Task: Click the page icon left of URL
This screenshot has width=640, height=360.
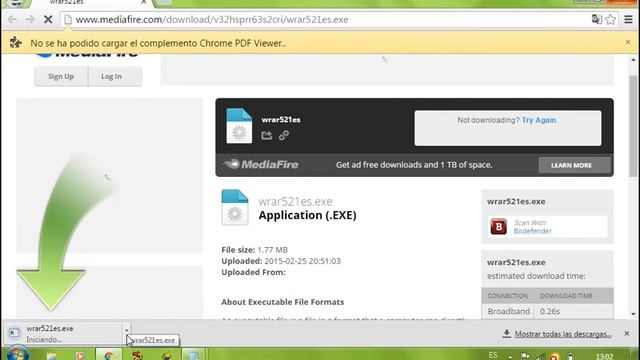Action: point(68,19)
